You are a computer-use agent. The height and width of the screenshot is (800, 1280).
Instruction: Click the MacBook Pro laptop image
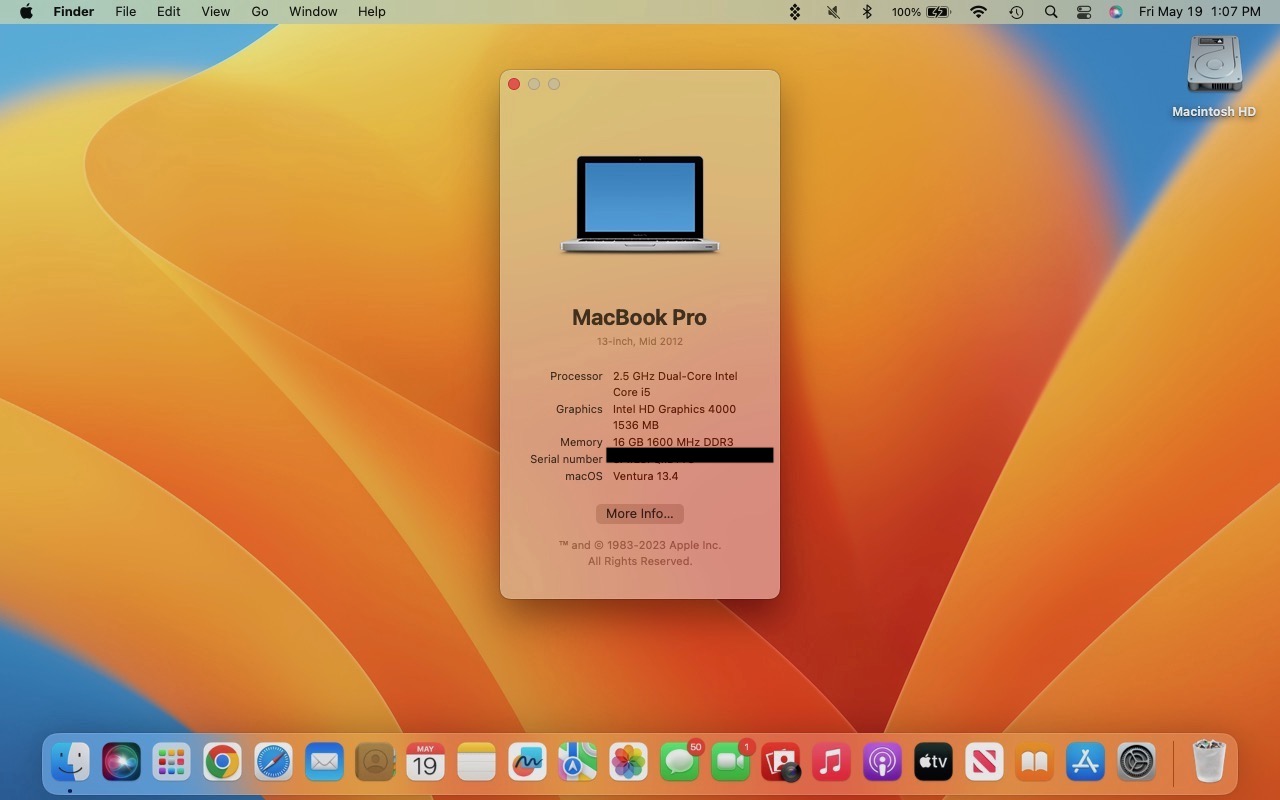click(x=640, y=204)
